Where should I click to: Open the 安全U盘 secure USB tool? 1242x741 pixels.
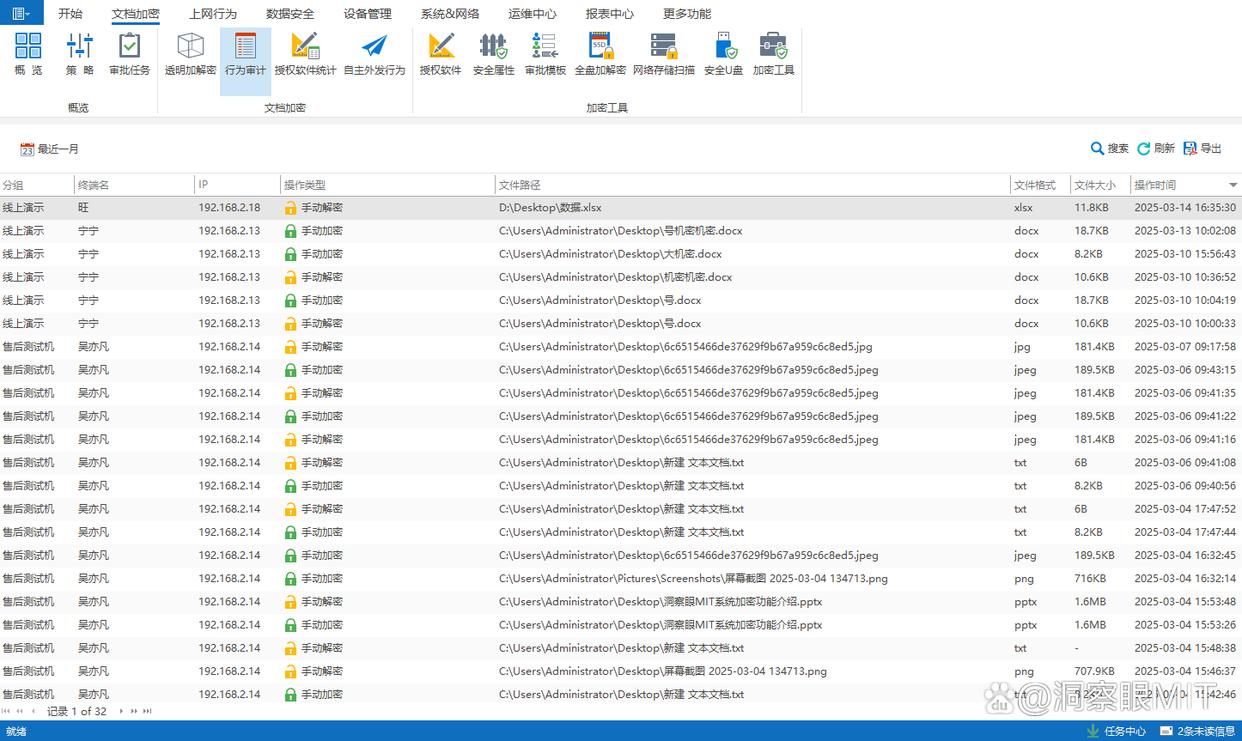click(x=723, y=54)
